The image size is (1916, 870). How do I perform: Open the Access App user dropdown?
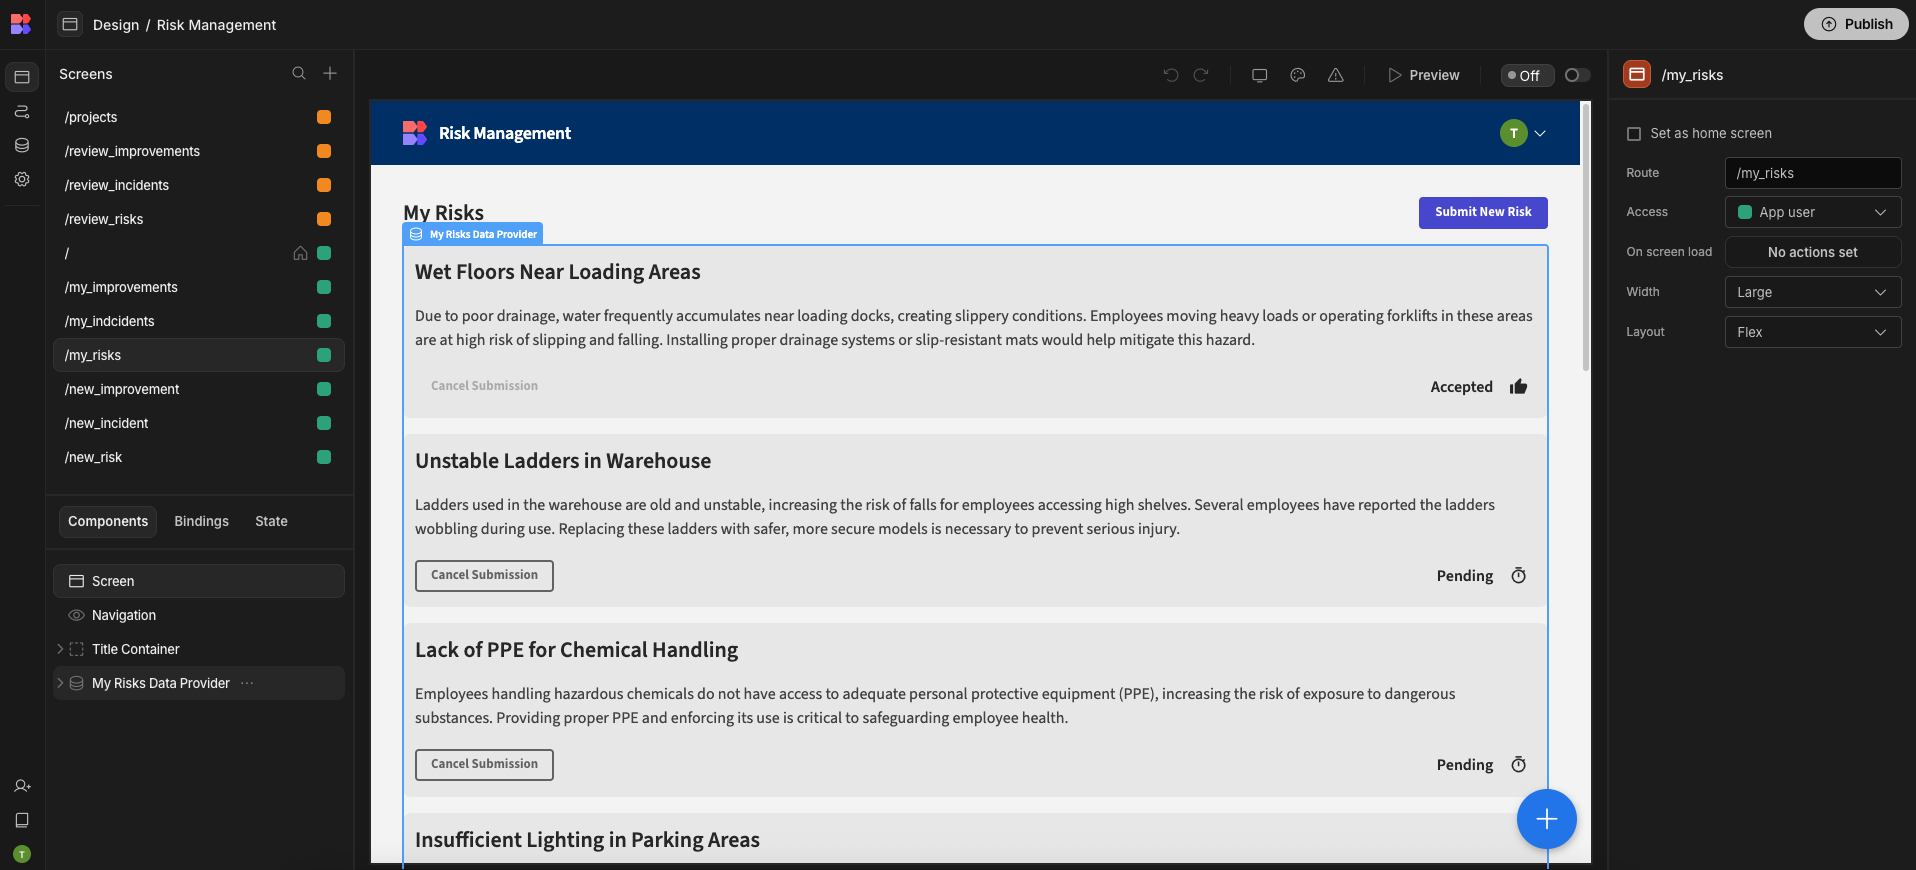pos(1813,212)
